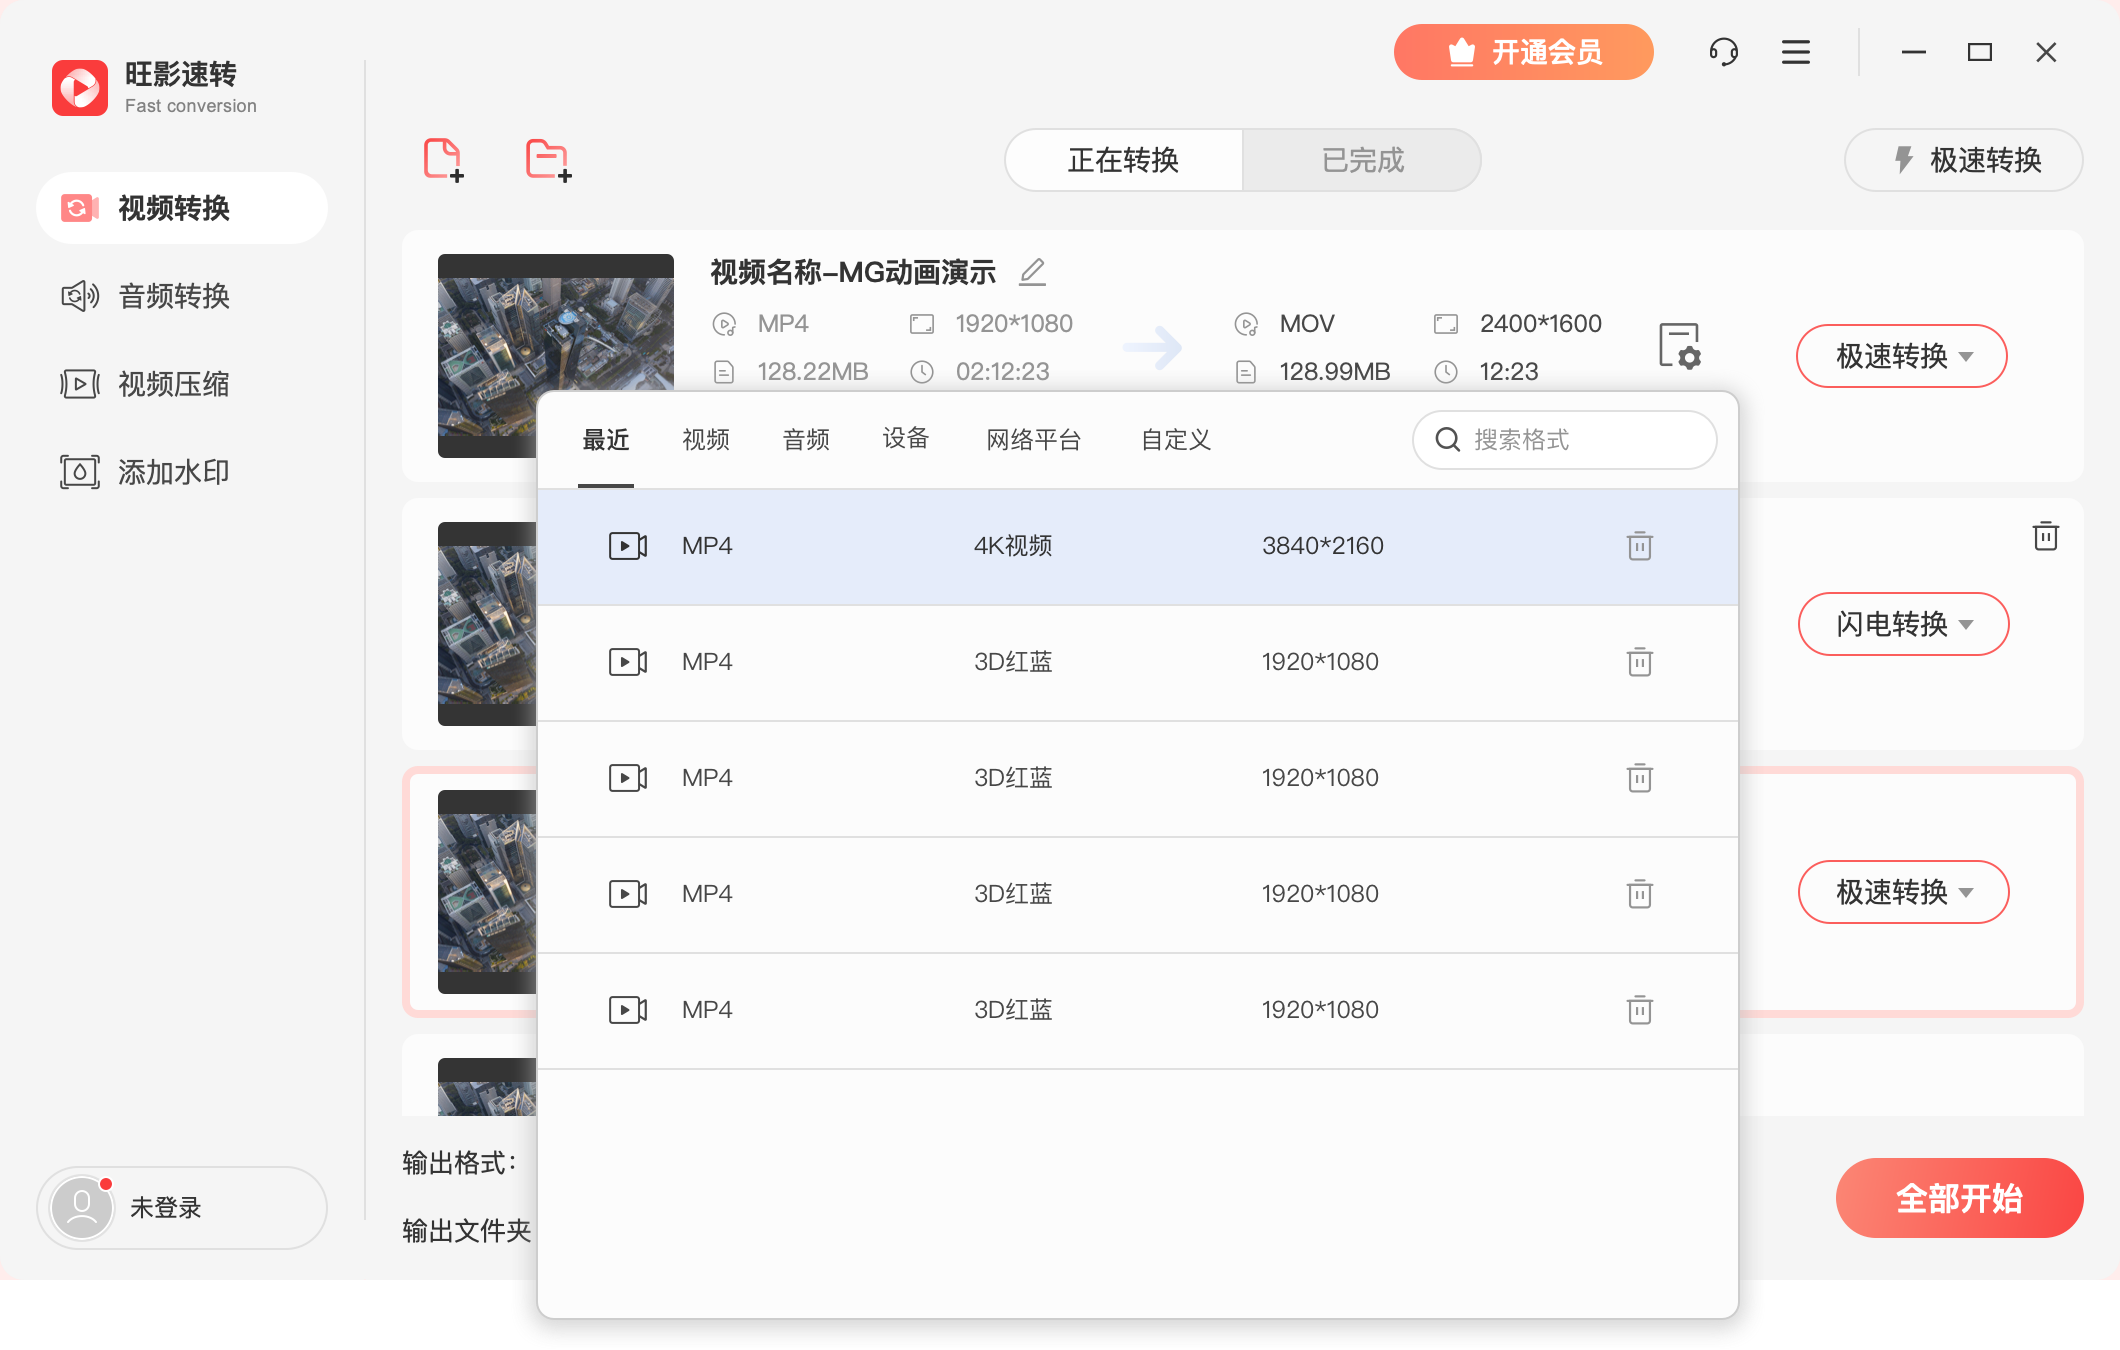Click the headset customer support icon

[1724, 52]
